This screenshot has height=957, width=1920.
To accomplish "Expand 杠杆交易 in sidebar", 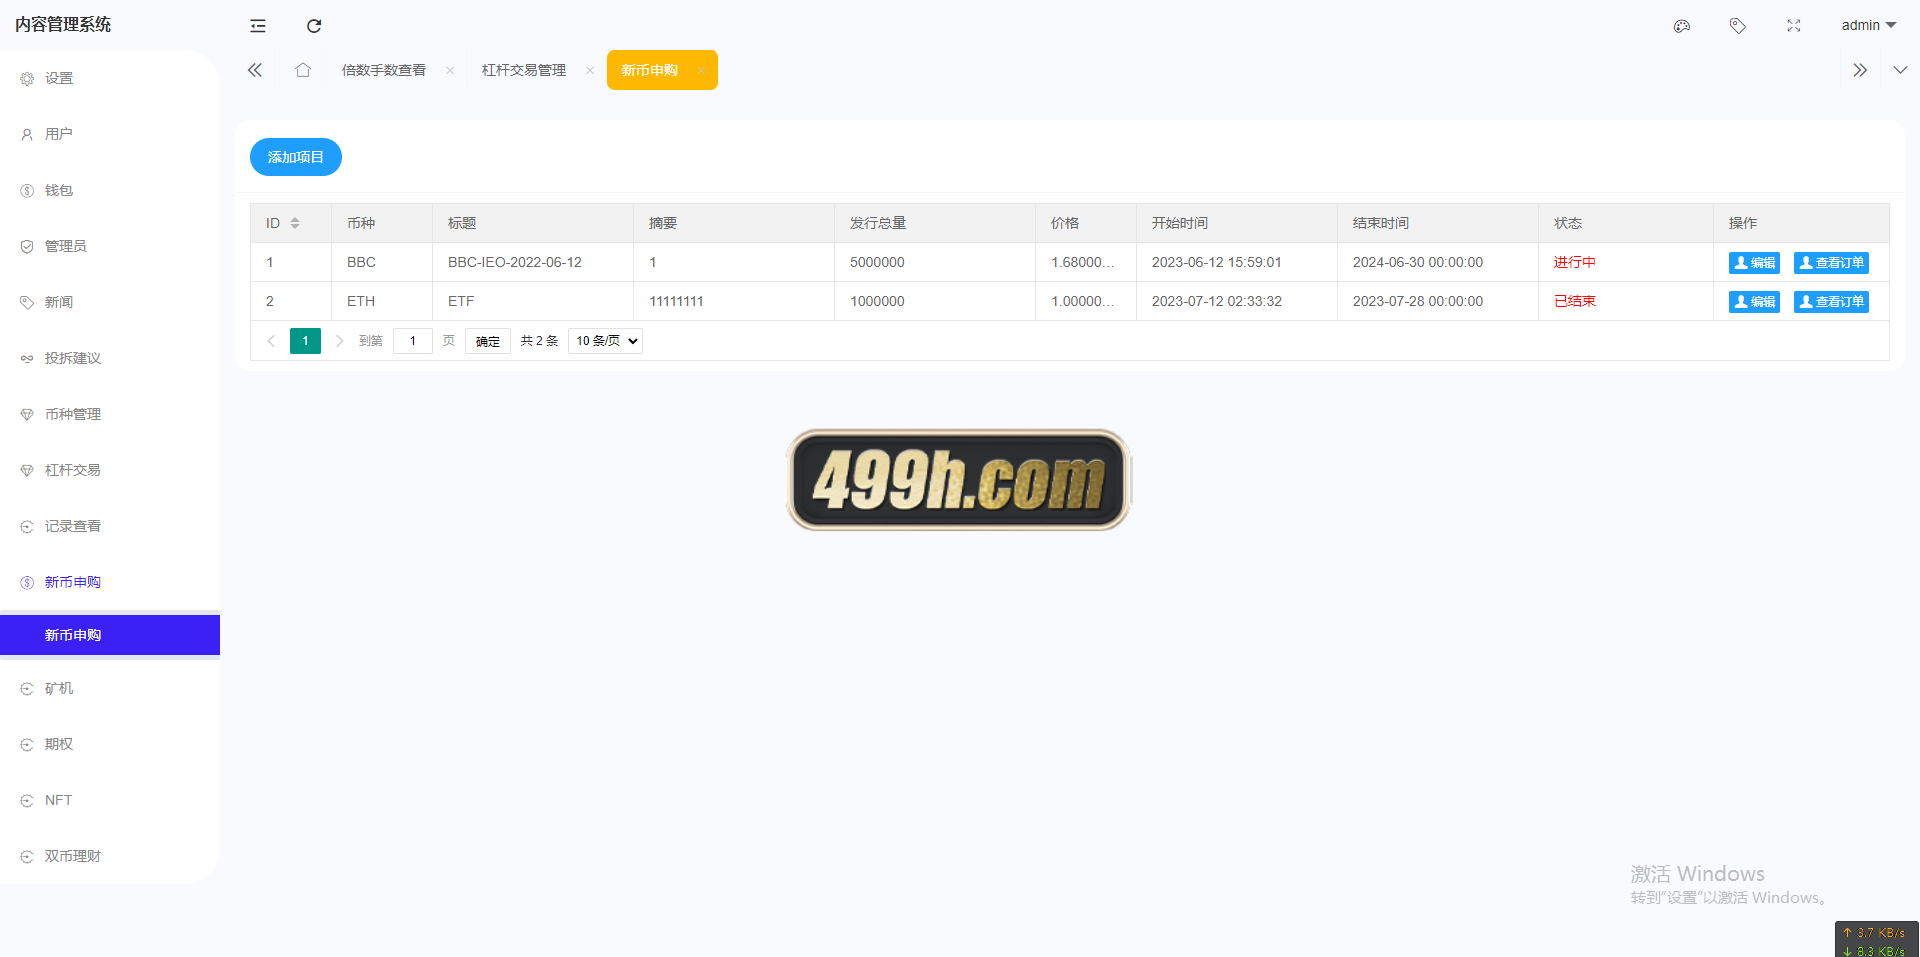I will pos(110,470).
